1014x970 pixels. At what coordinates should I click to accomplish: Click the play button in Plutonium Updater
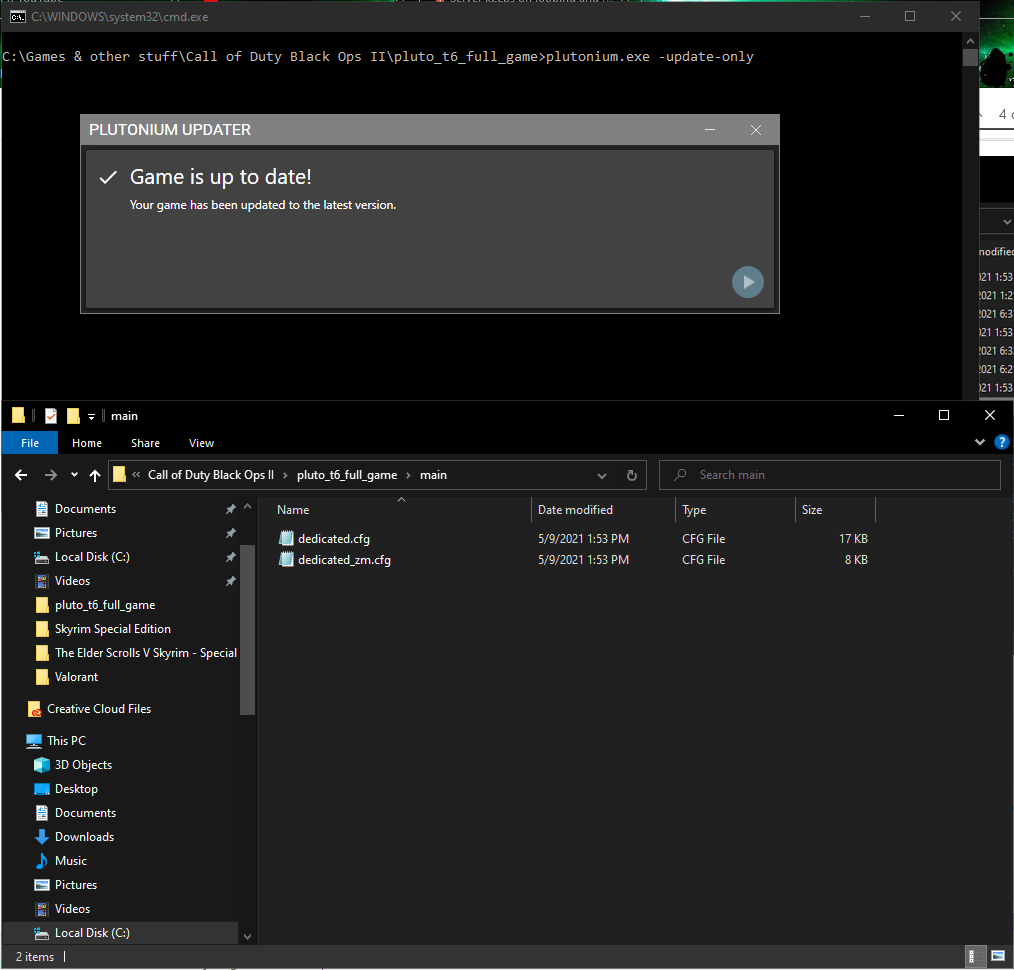tap(748, 282)
